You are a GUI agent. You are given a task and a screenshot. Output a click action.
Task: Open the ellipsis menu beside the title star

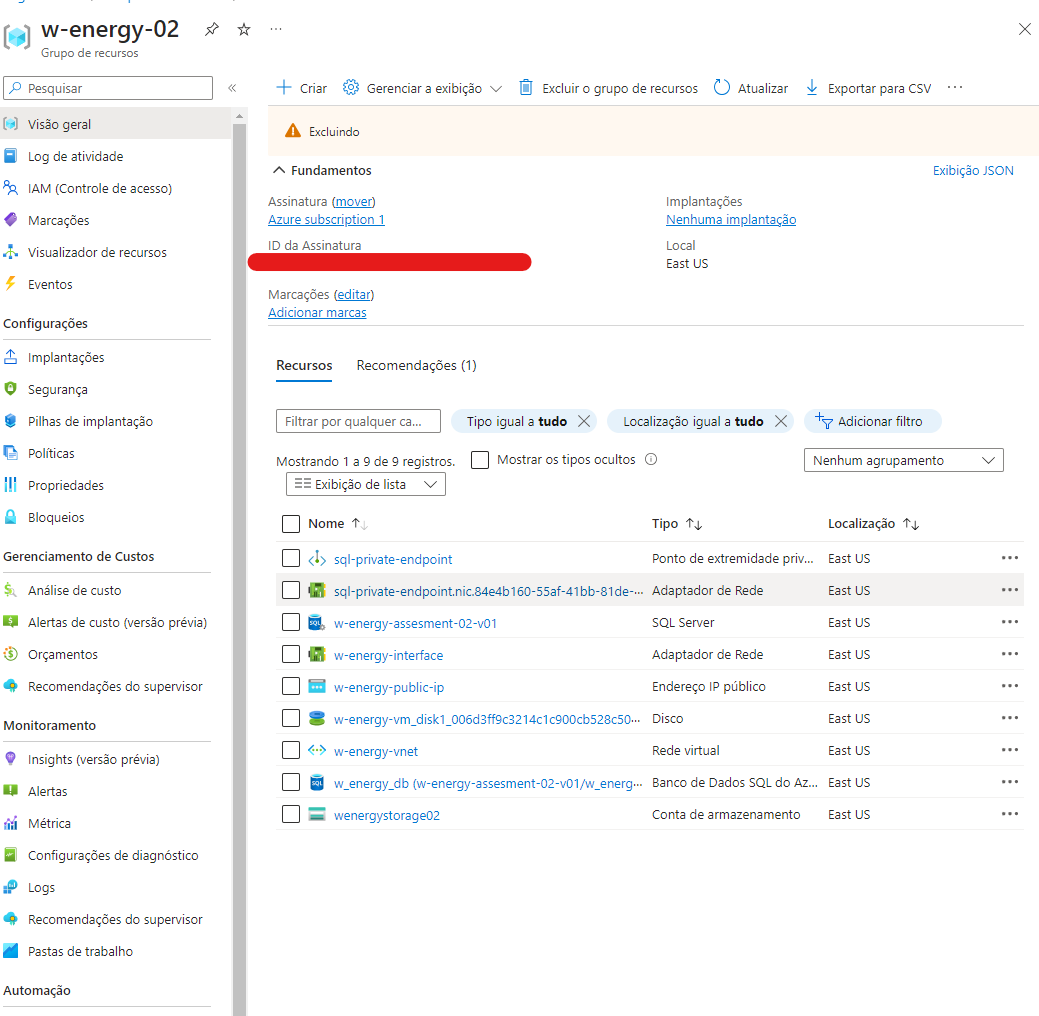tap(276, 29)
